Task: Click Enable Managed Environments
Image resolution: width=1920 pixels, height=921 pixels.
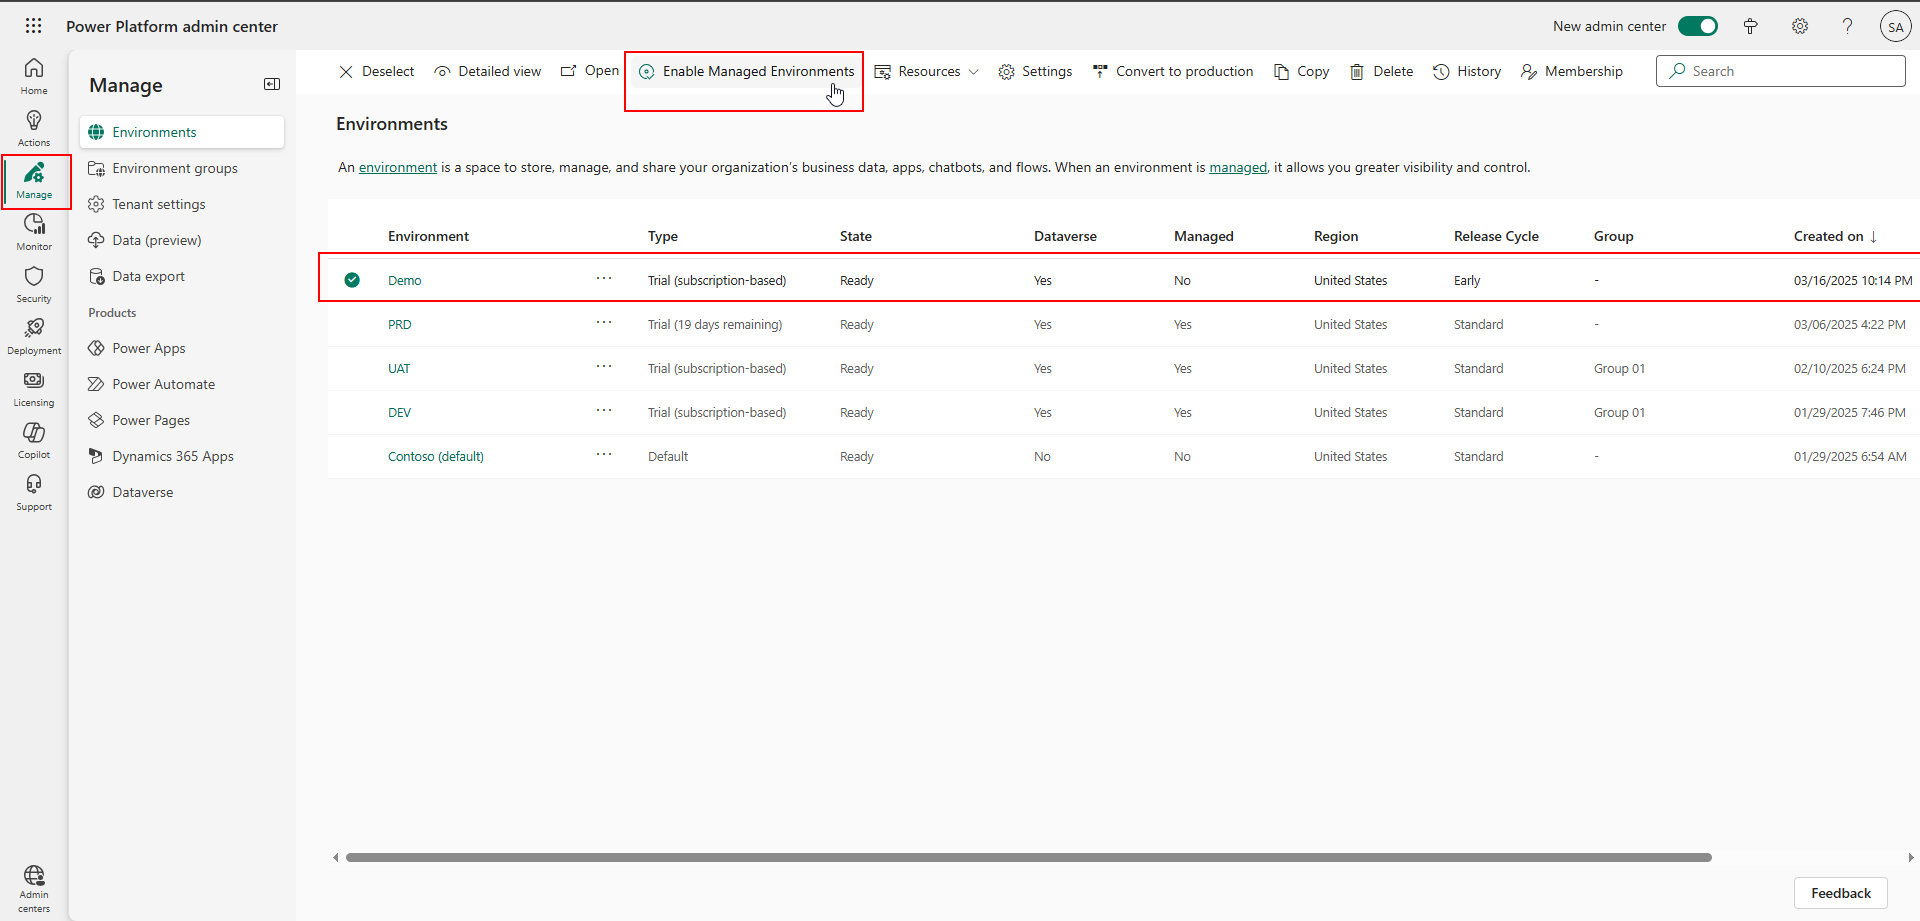Action: pyautogui.click(x=746, y=71)
